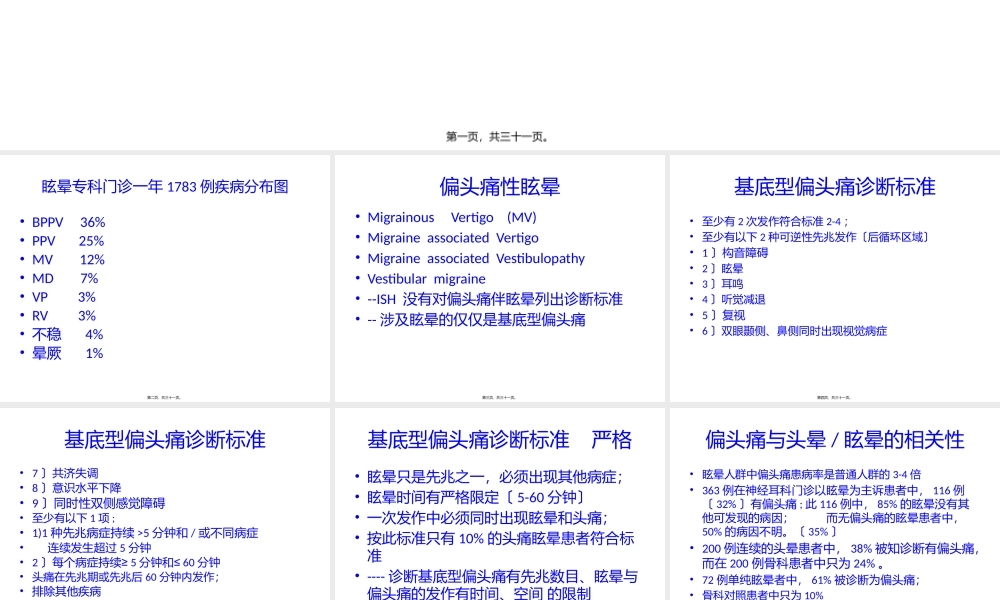Click the line '连续发生超过 5 分钟'

[x=99, y=548]
